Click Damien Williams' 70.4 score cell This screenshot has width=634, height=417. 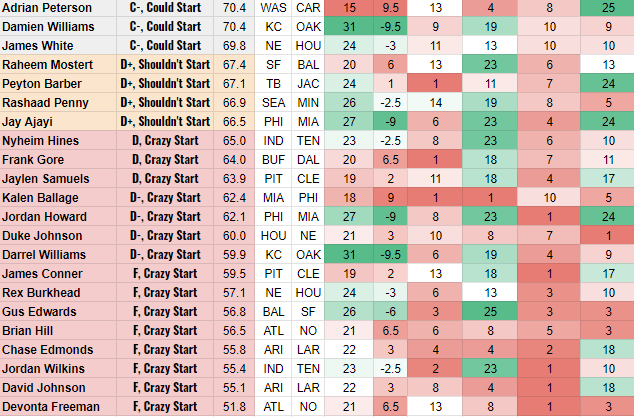[x=234, y=27]
